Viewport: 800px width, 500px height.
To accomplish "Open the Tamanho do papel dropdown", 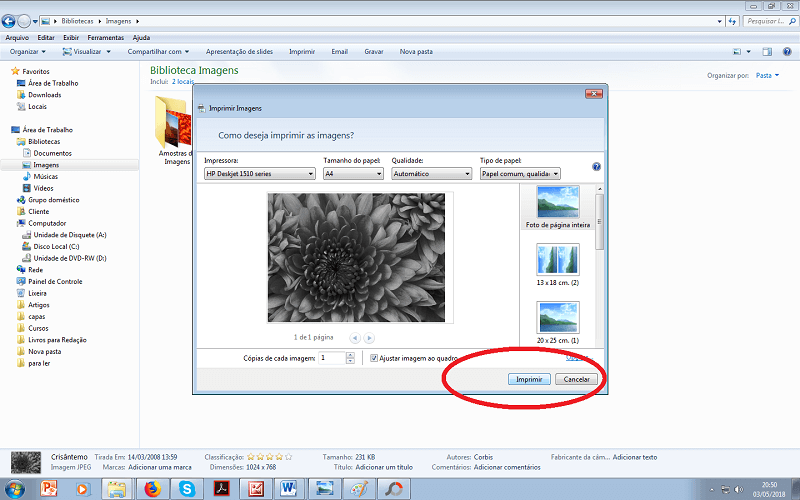I will tap(353, 173).
